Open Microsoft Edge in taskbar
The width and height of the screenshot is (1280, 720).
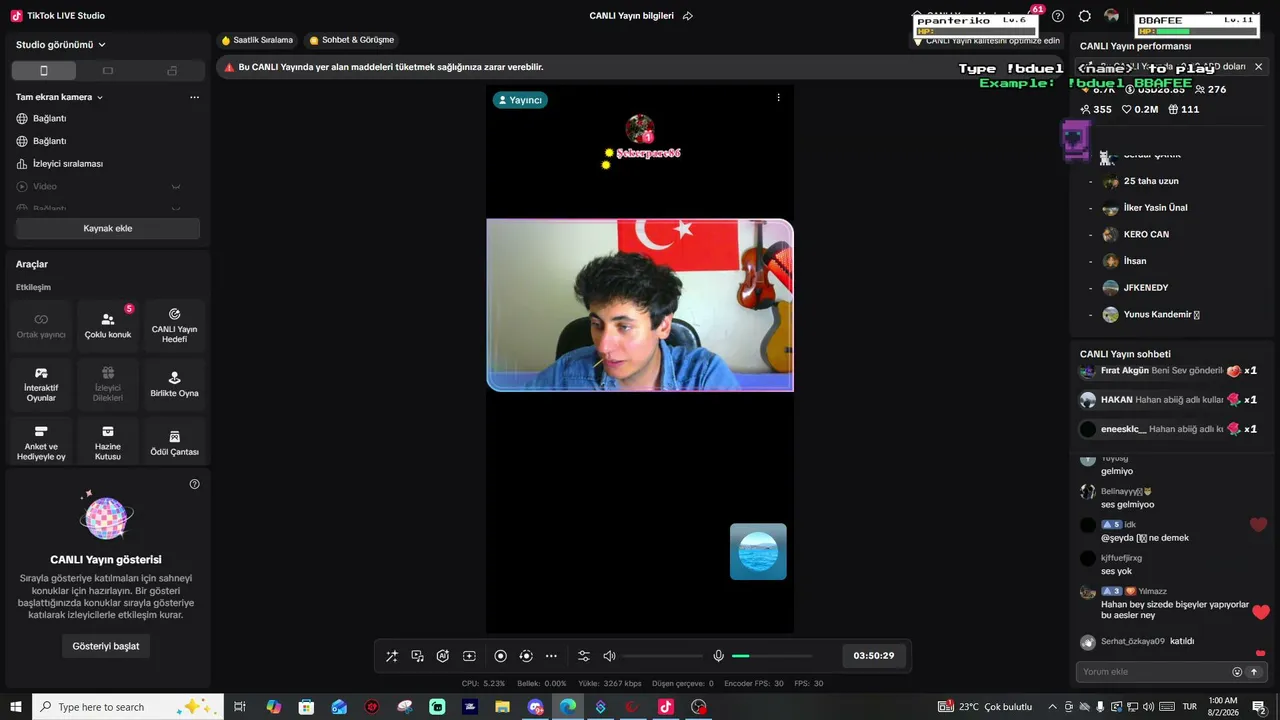coord(568,707)
